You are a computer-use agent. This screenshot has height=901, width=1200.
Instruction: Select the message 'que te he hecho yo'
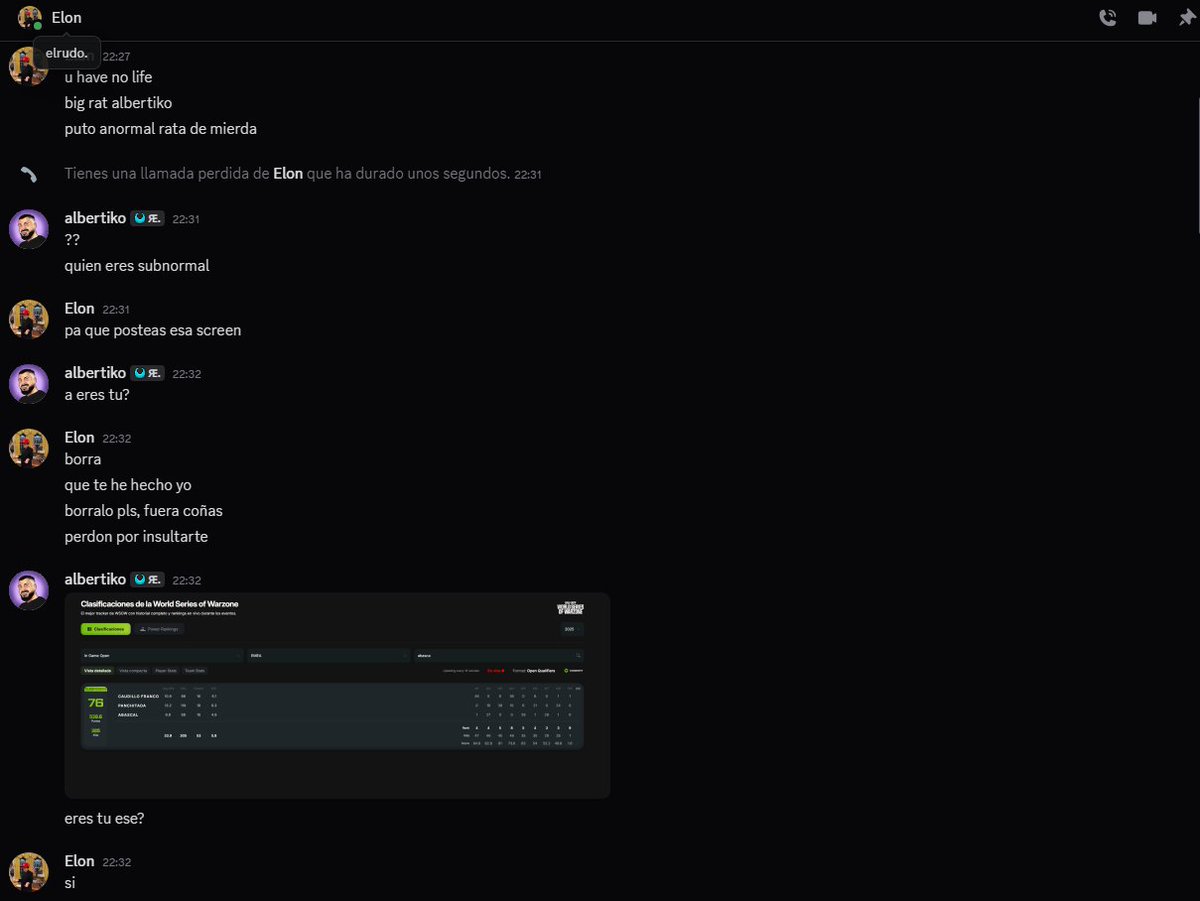click(128, 485)
